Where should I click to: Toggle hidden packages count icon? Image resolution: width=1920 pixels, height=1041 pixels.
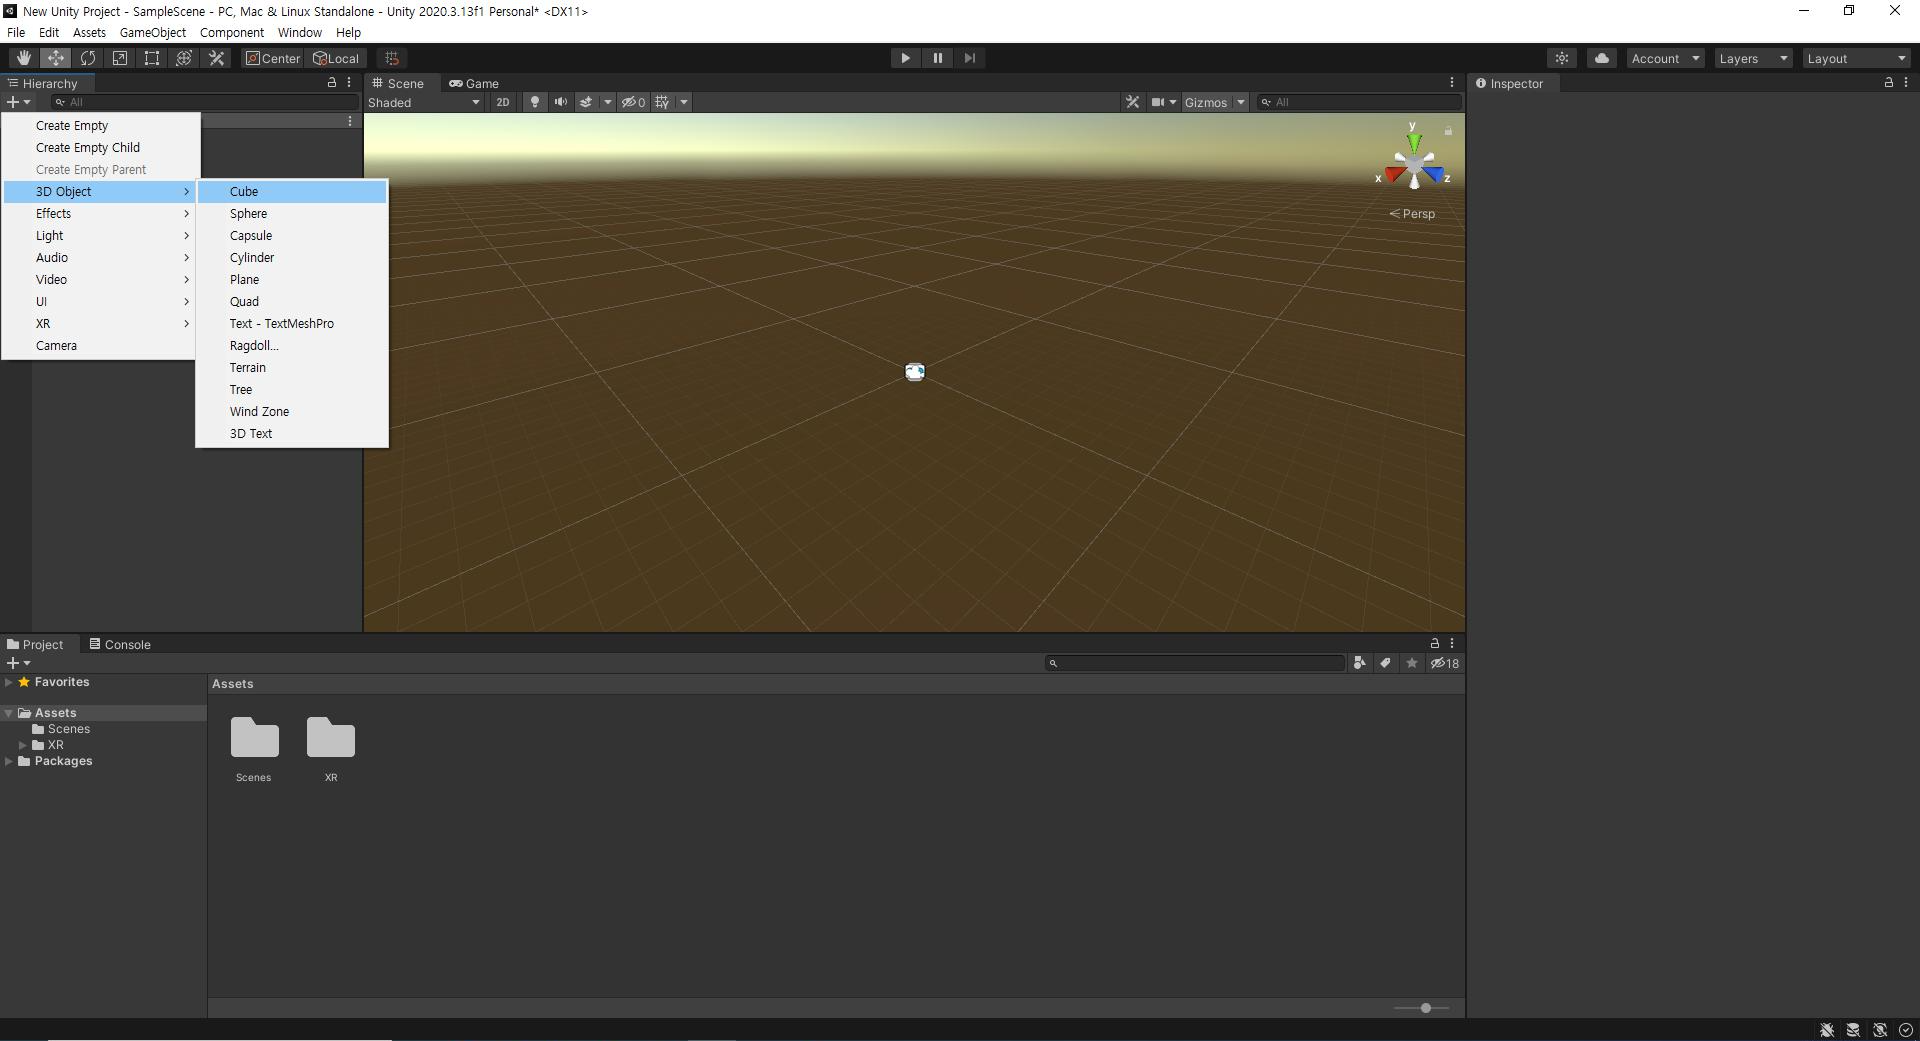click(1444, 663)
